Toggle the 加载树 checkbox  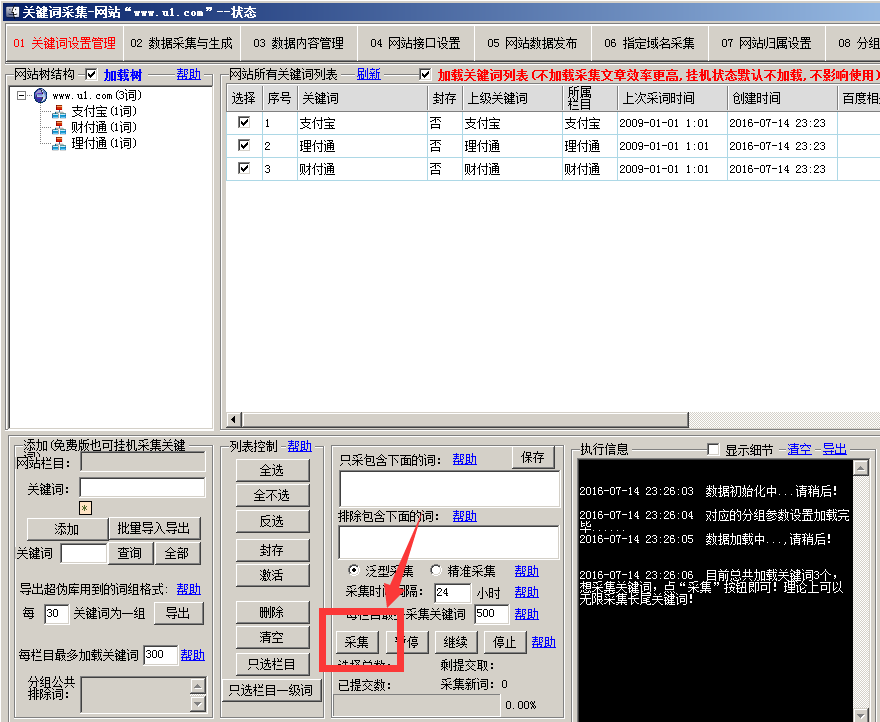click(91, 74)
